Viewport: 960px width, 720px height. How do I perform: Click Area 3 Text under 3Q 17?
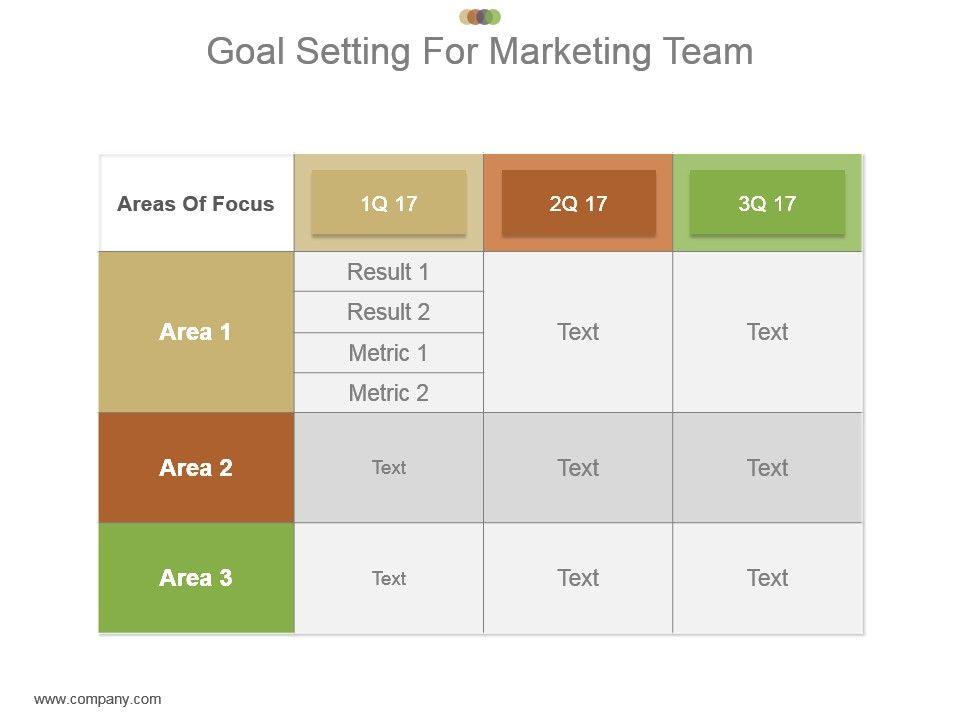click(x=767, y=577)
